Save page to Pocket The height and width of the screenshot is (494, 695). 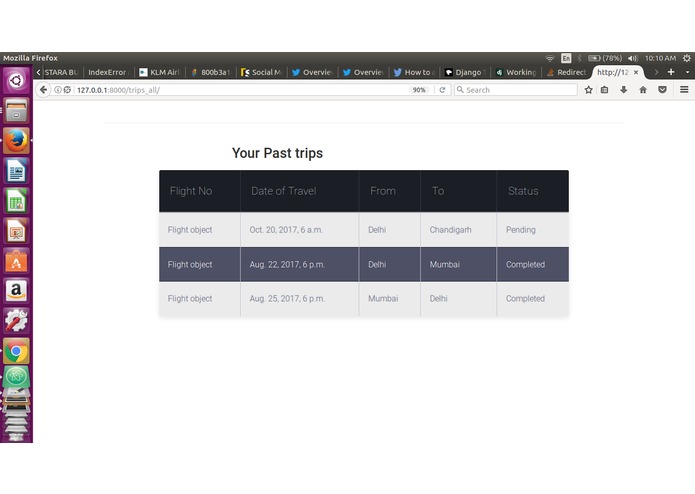click(662, 90)
